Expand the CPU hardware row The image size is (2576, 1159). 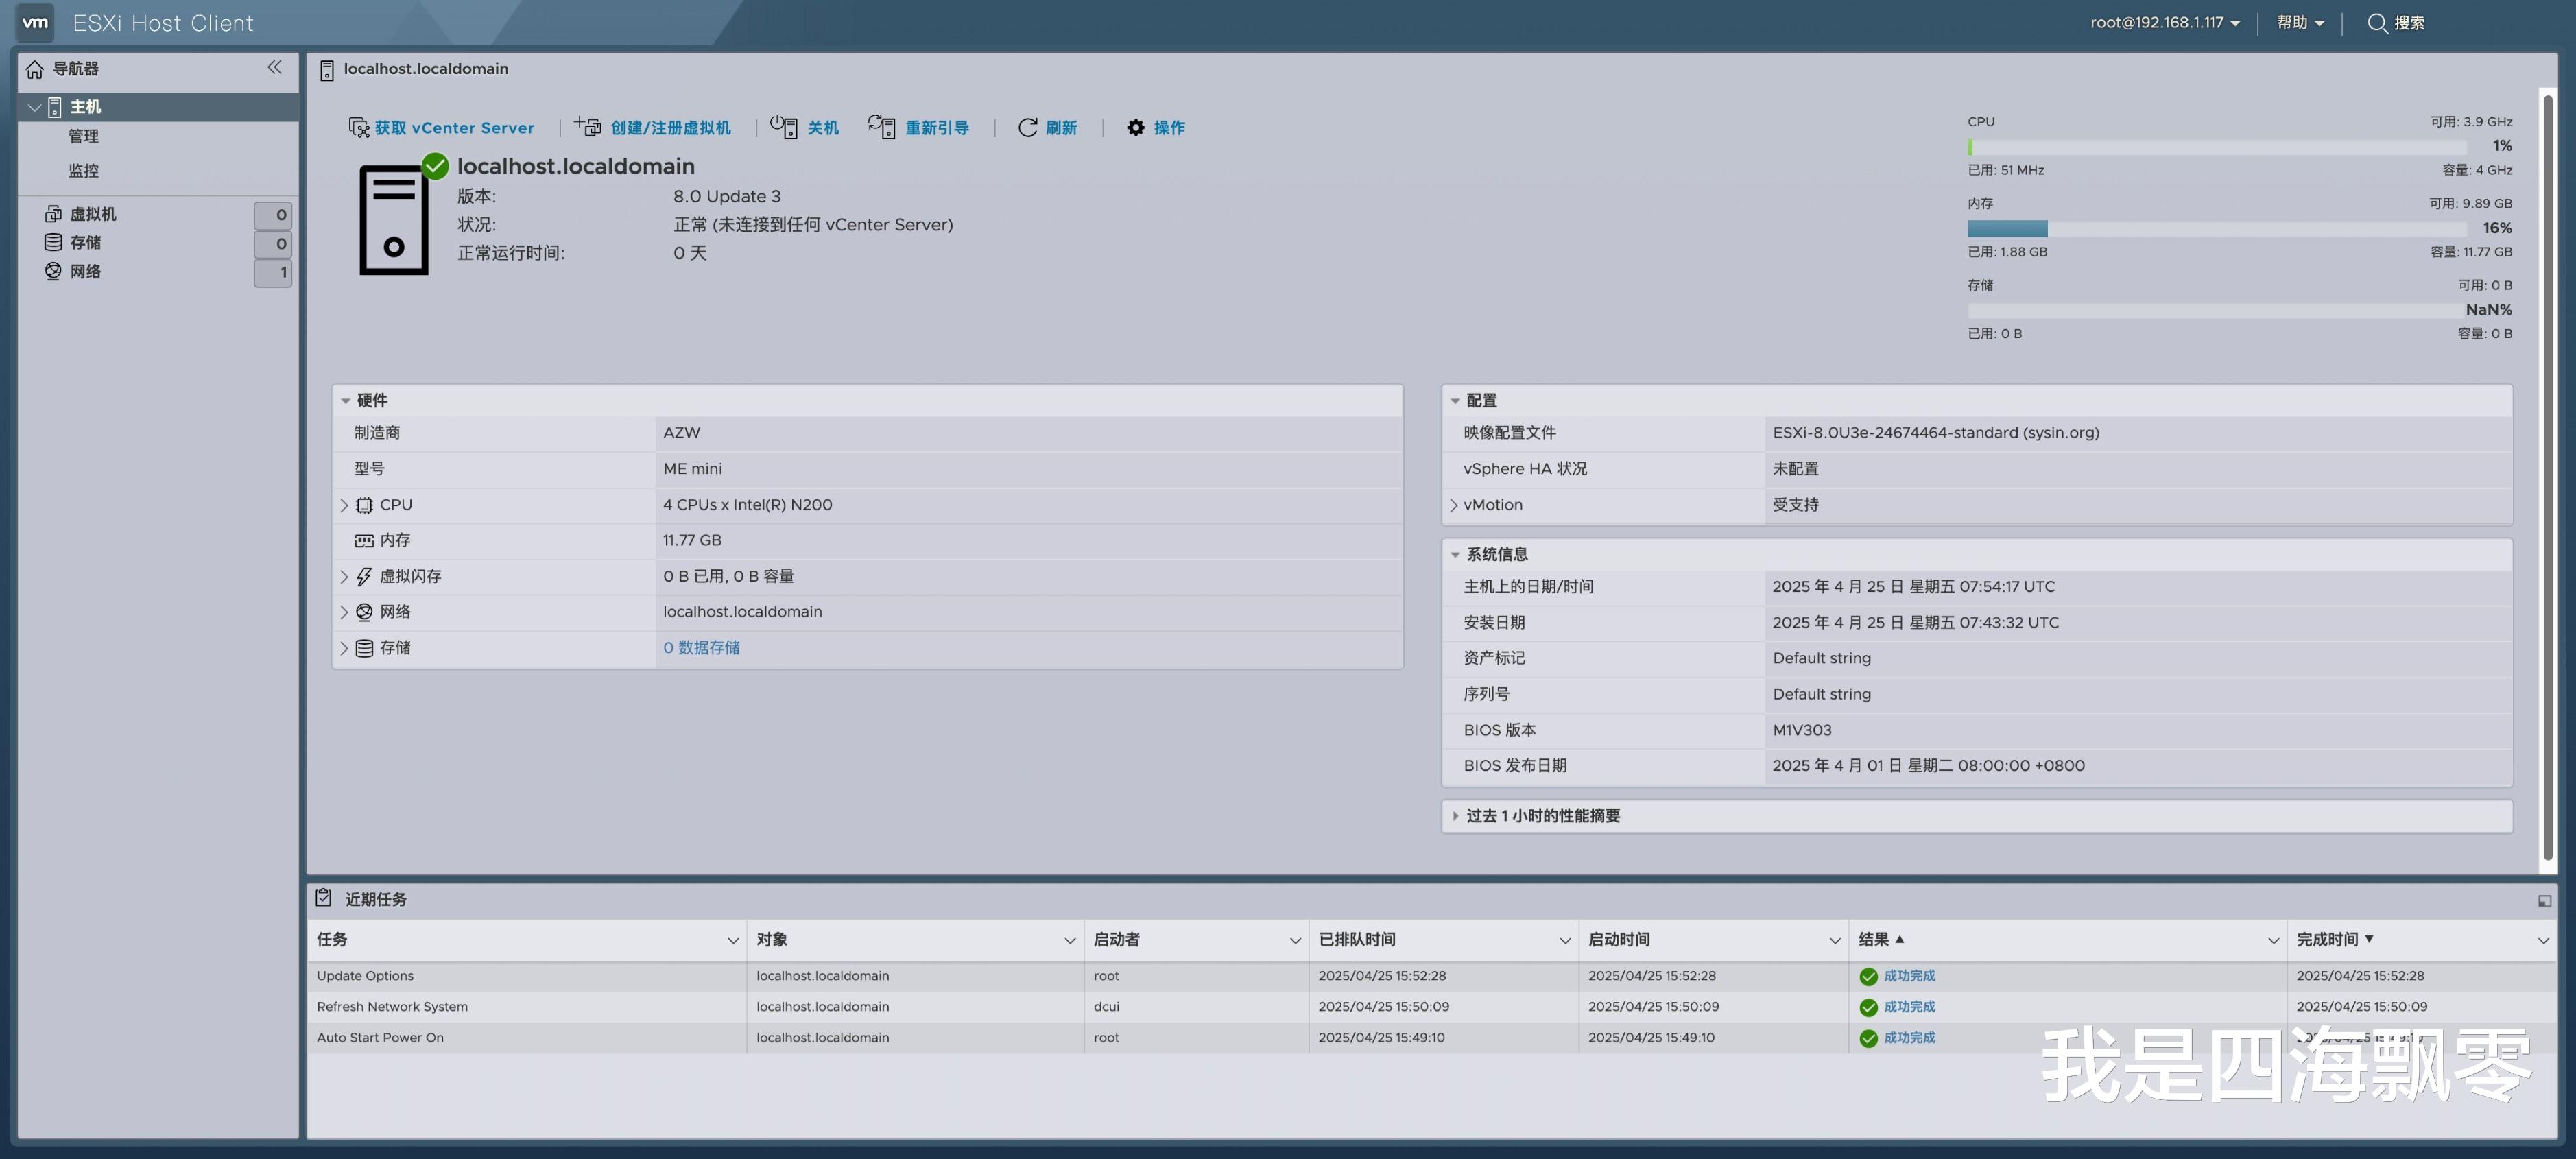pyautogui.click(x=344, y=505)
